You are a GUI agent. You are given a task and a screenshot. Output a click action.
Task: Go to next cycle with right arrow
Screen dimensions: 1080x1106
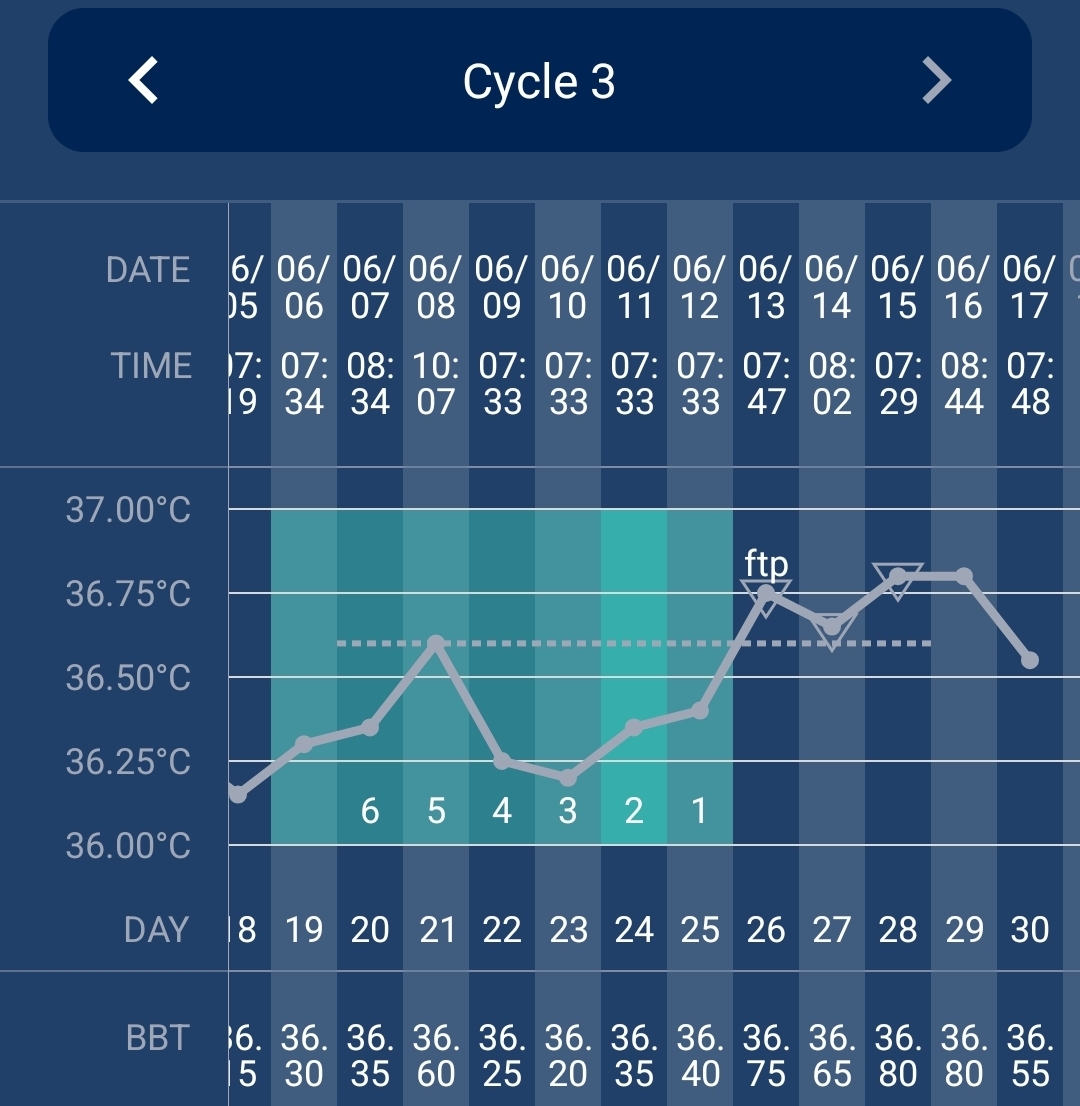[936, 80]
